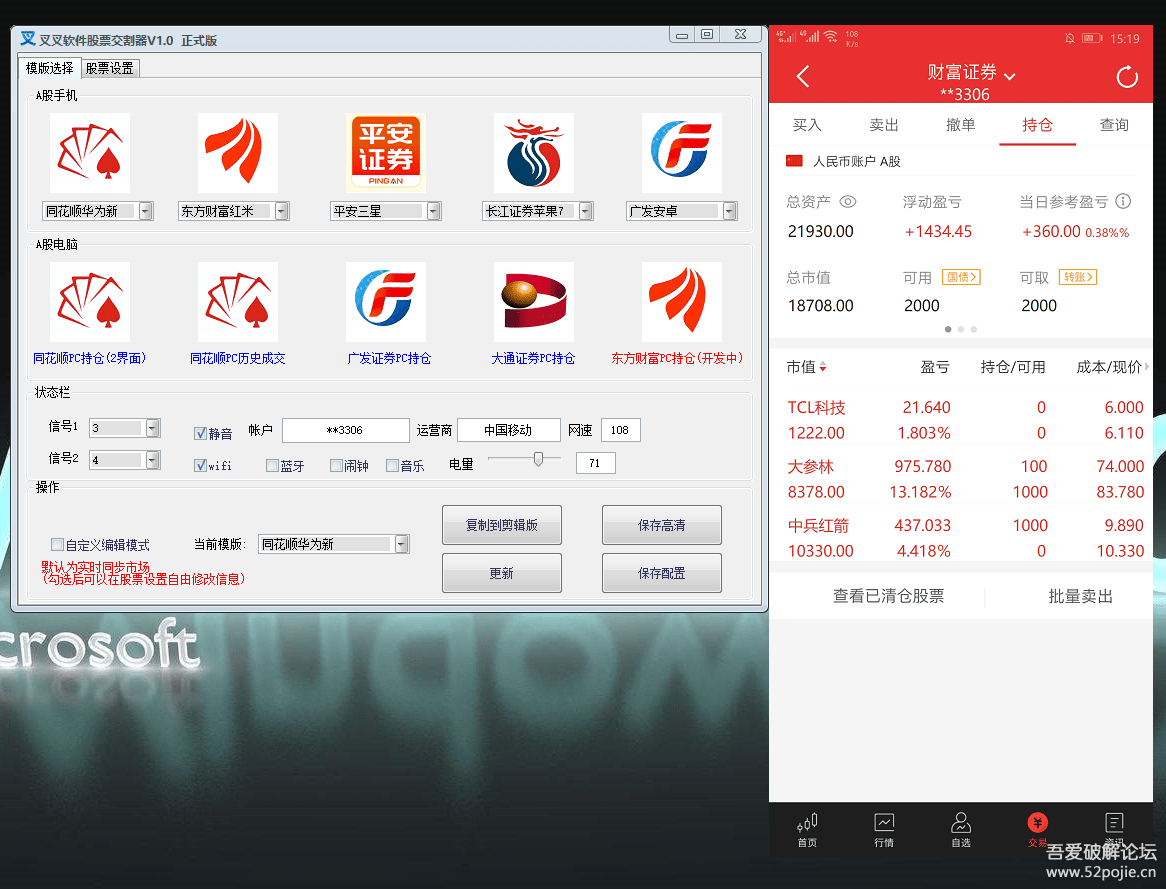Expand the 东方财富红米 dropdown
The height and width of the screenshot is (889, 1166).
(x=282, y=211)
